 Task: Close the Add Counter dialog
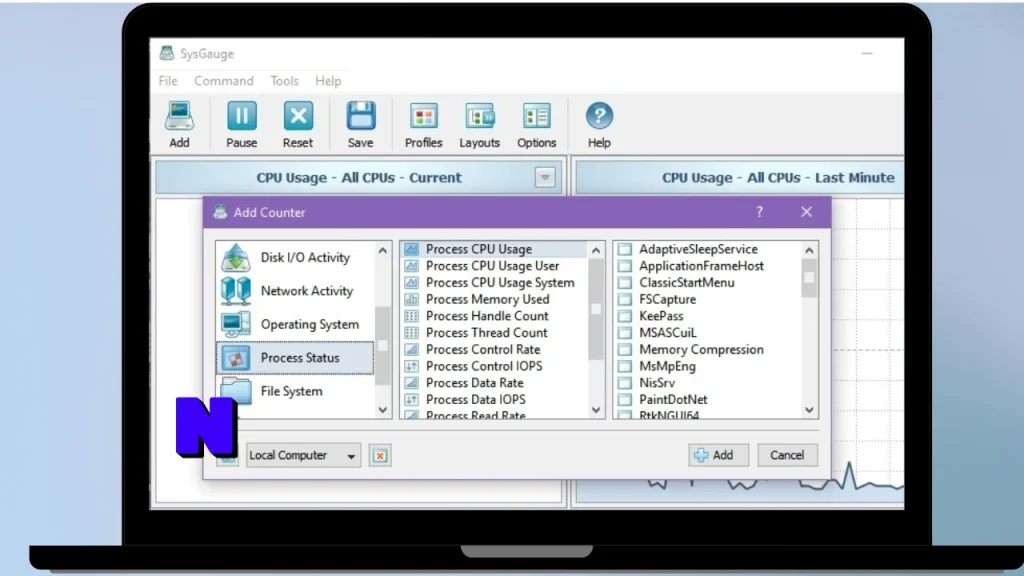coord(807,212)
